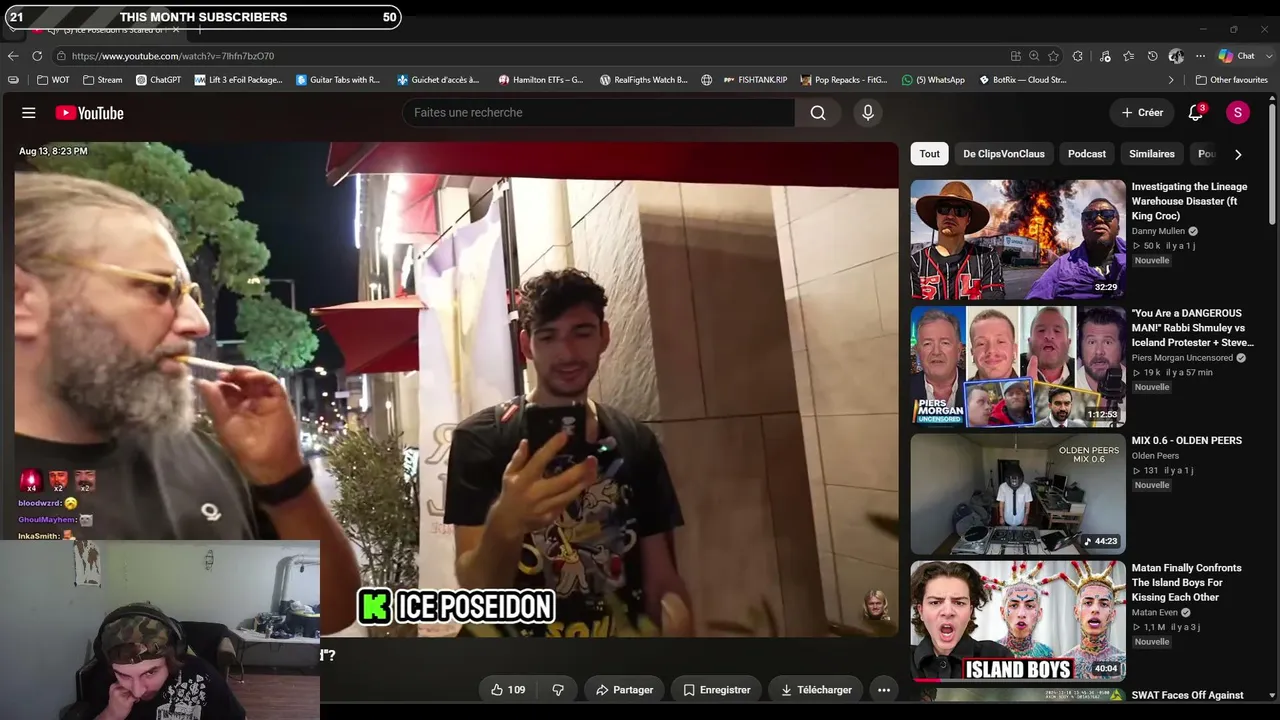The width and height of the screenshot is (1280, 720).
Task: Click the Créer button
Action: pos(1142,113)
